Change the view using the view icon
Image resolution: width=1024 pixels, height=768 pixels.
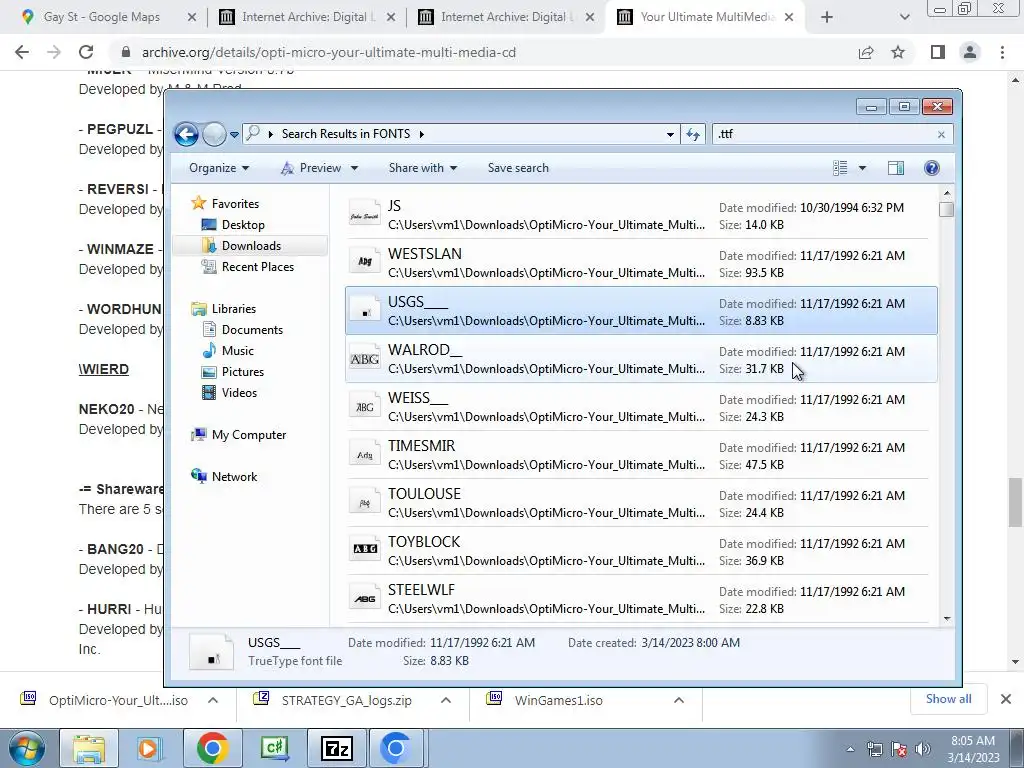pyautogui.click(x=840, y=168)
